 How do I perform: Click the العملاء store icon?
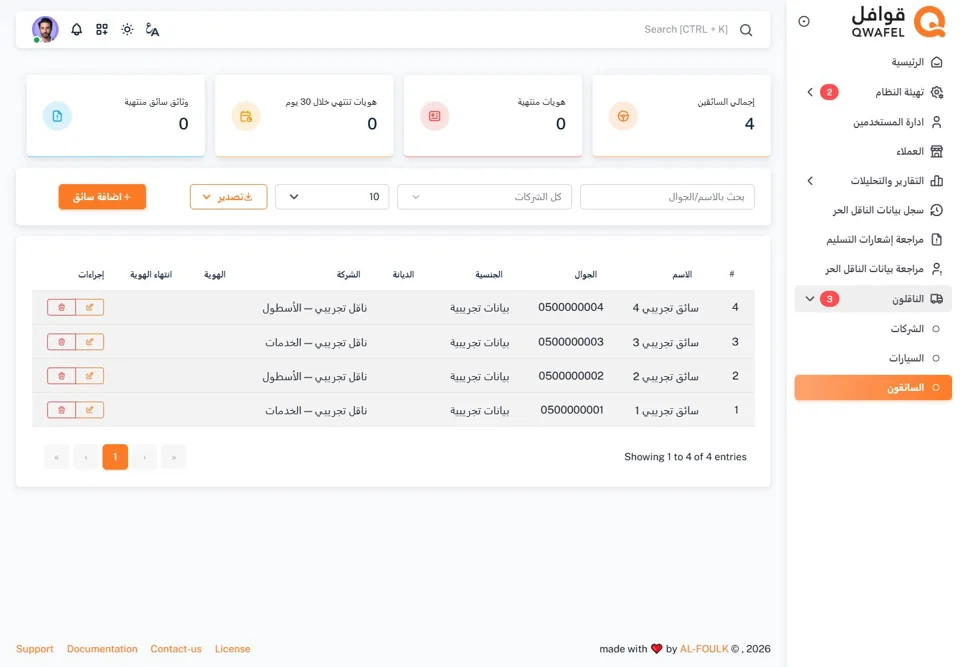937,151
